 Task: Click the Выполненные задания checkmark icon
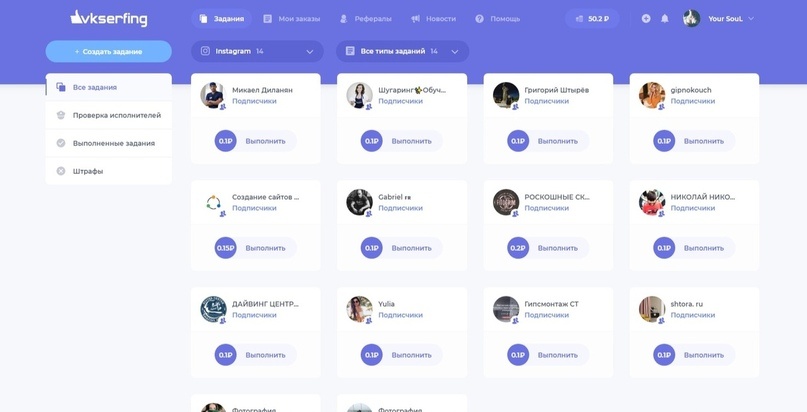coord(61,143)
